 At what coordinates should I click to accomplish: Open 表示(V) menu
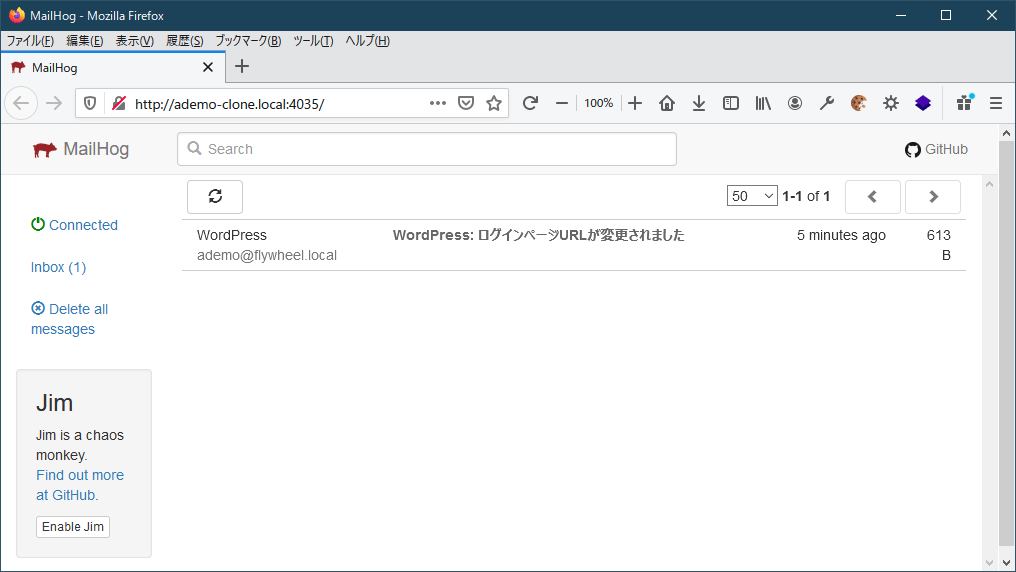tap(134, 41)
